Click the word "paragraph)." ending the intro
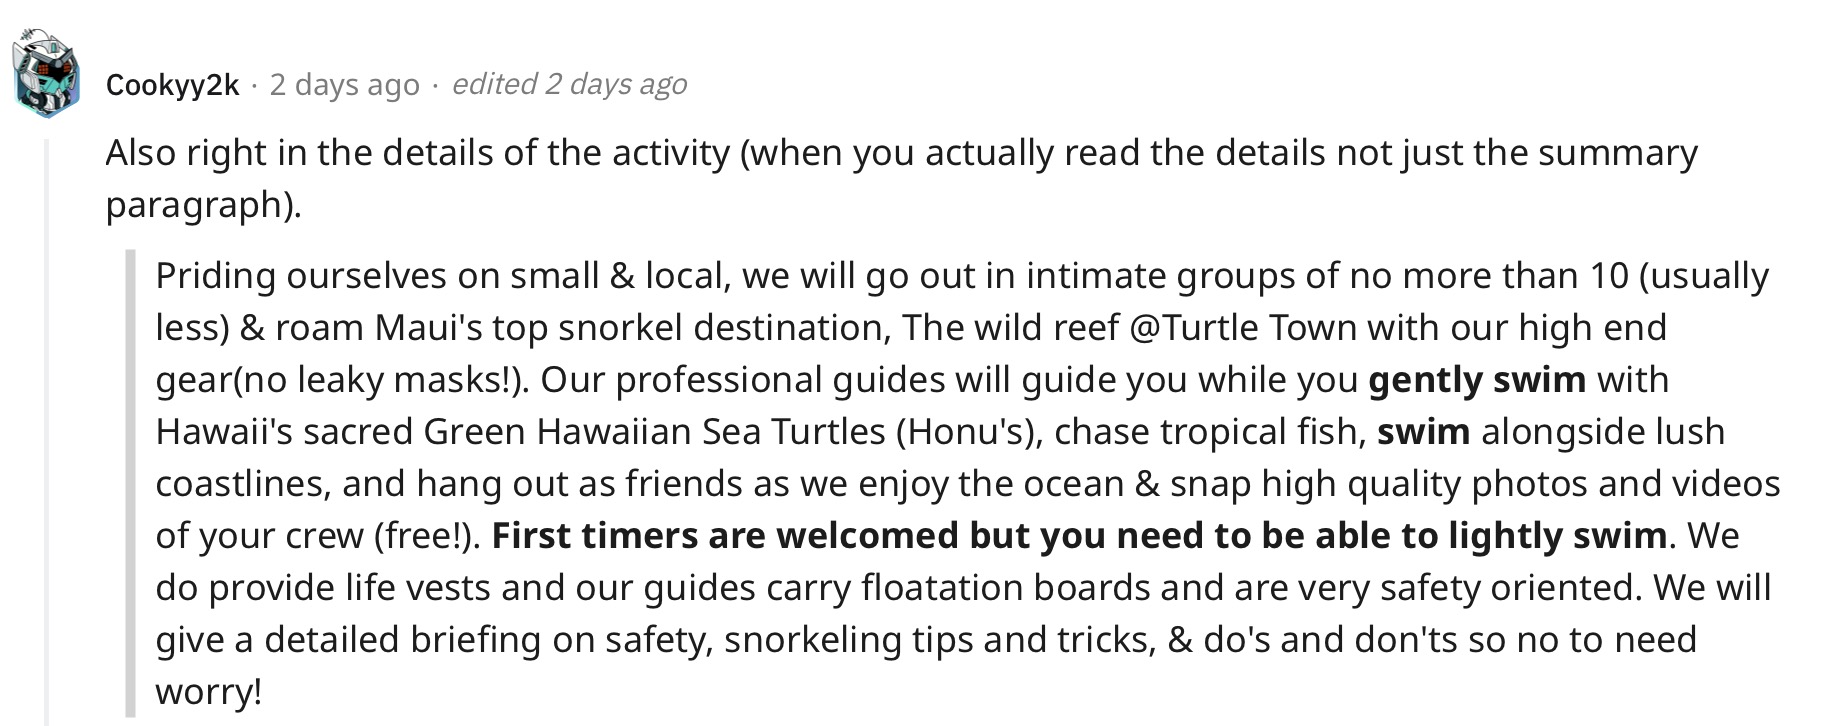Screen dimensions: 1842x726 tap(203, 206)
